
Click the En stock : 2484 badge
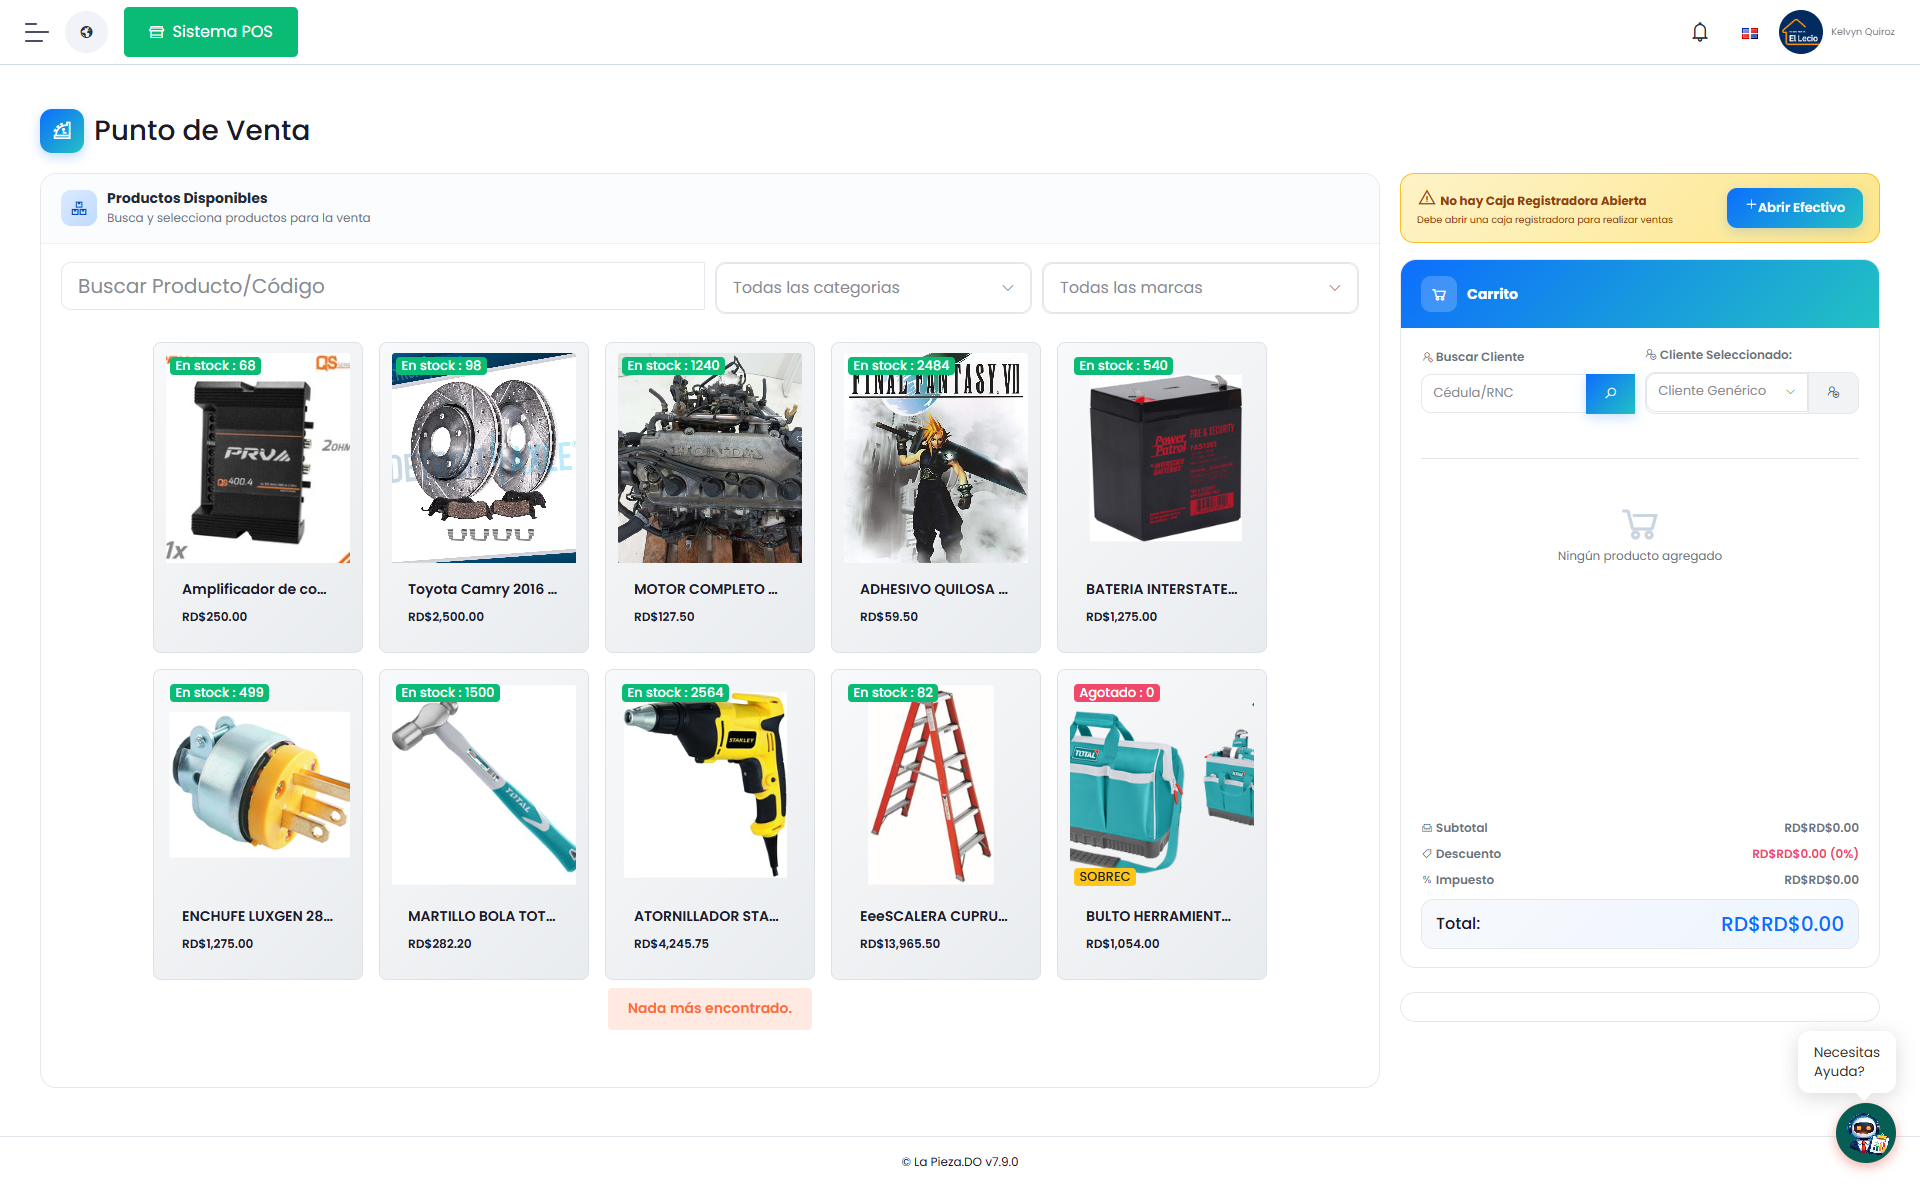point(901,366)
